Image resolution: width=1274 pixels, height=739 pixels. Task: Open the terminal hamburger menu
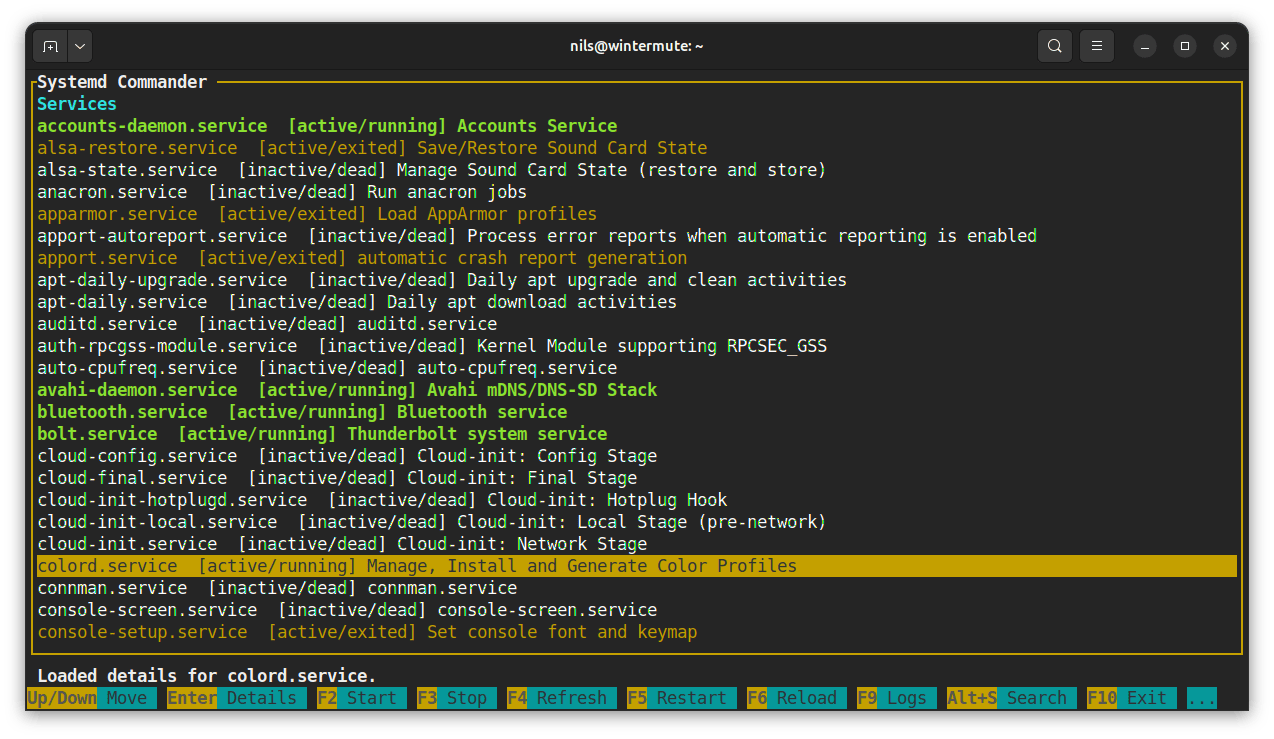click(x=1097, y=46)
